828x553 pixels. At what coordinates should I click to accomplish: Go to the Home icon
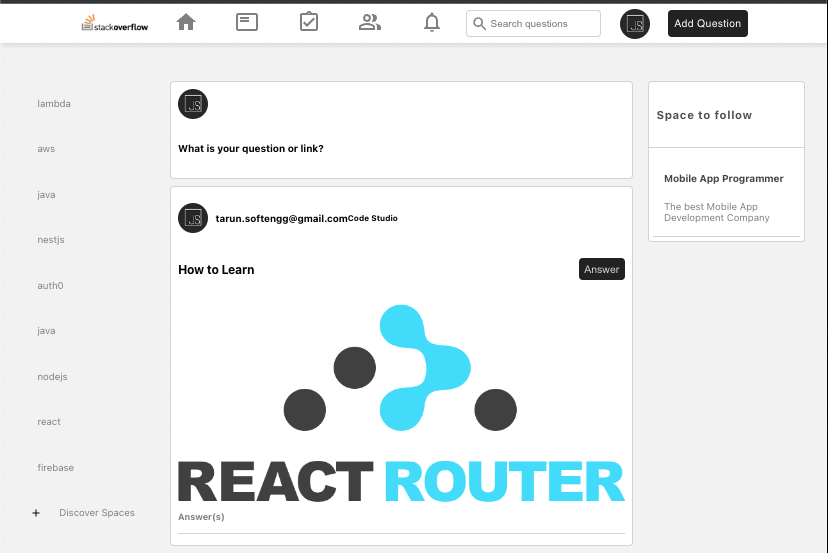[186, 22]
